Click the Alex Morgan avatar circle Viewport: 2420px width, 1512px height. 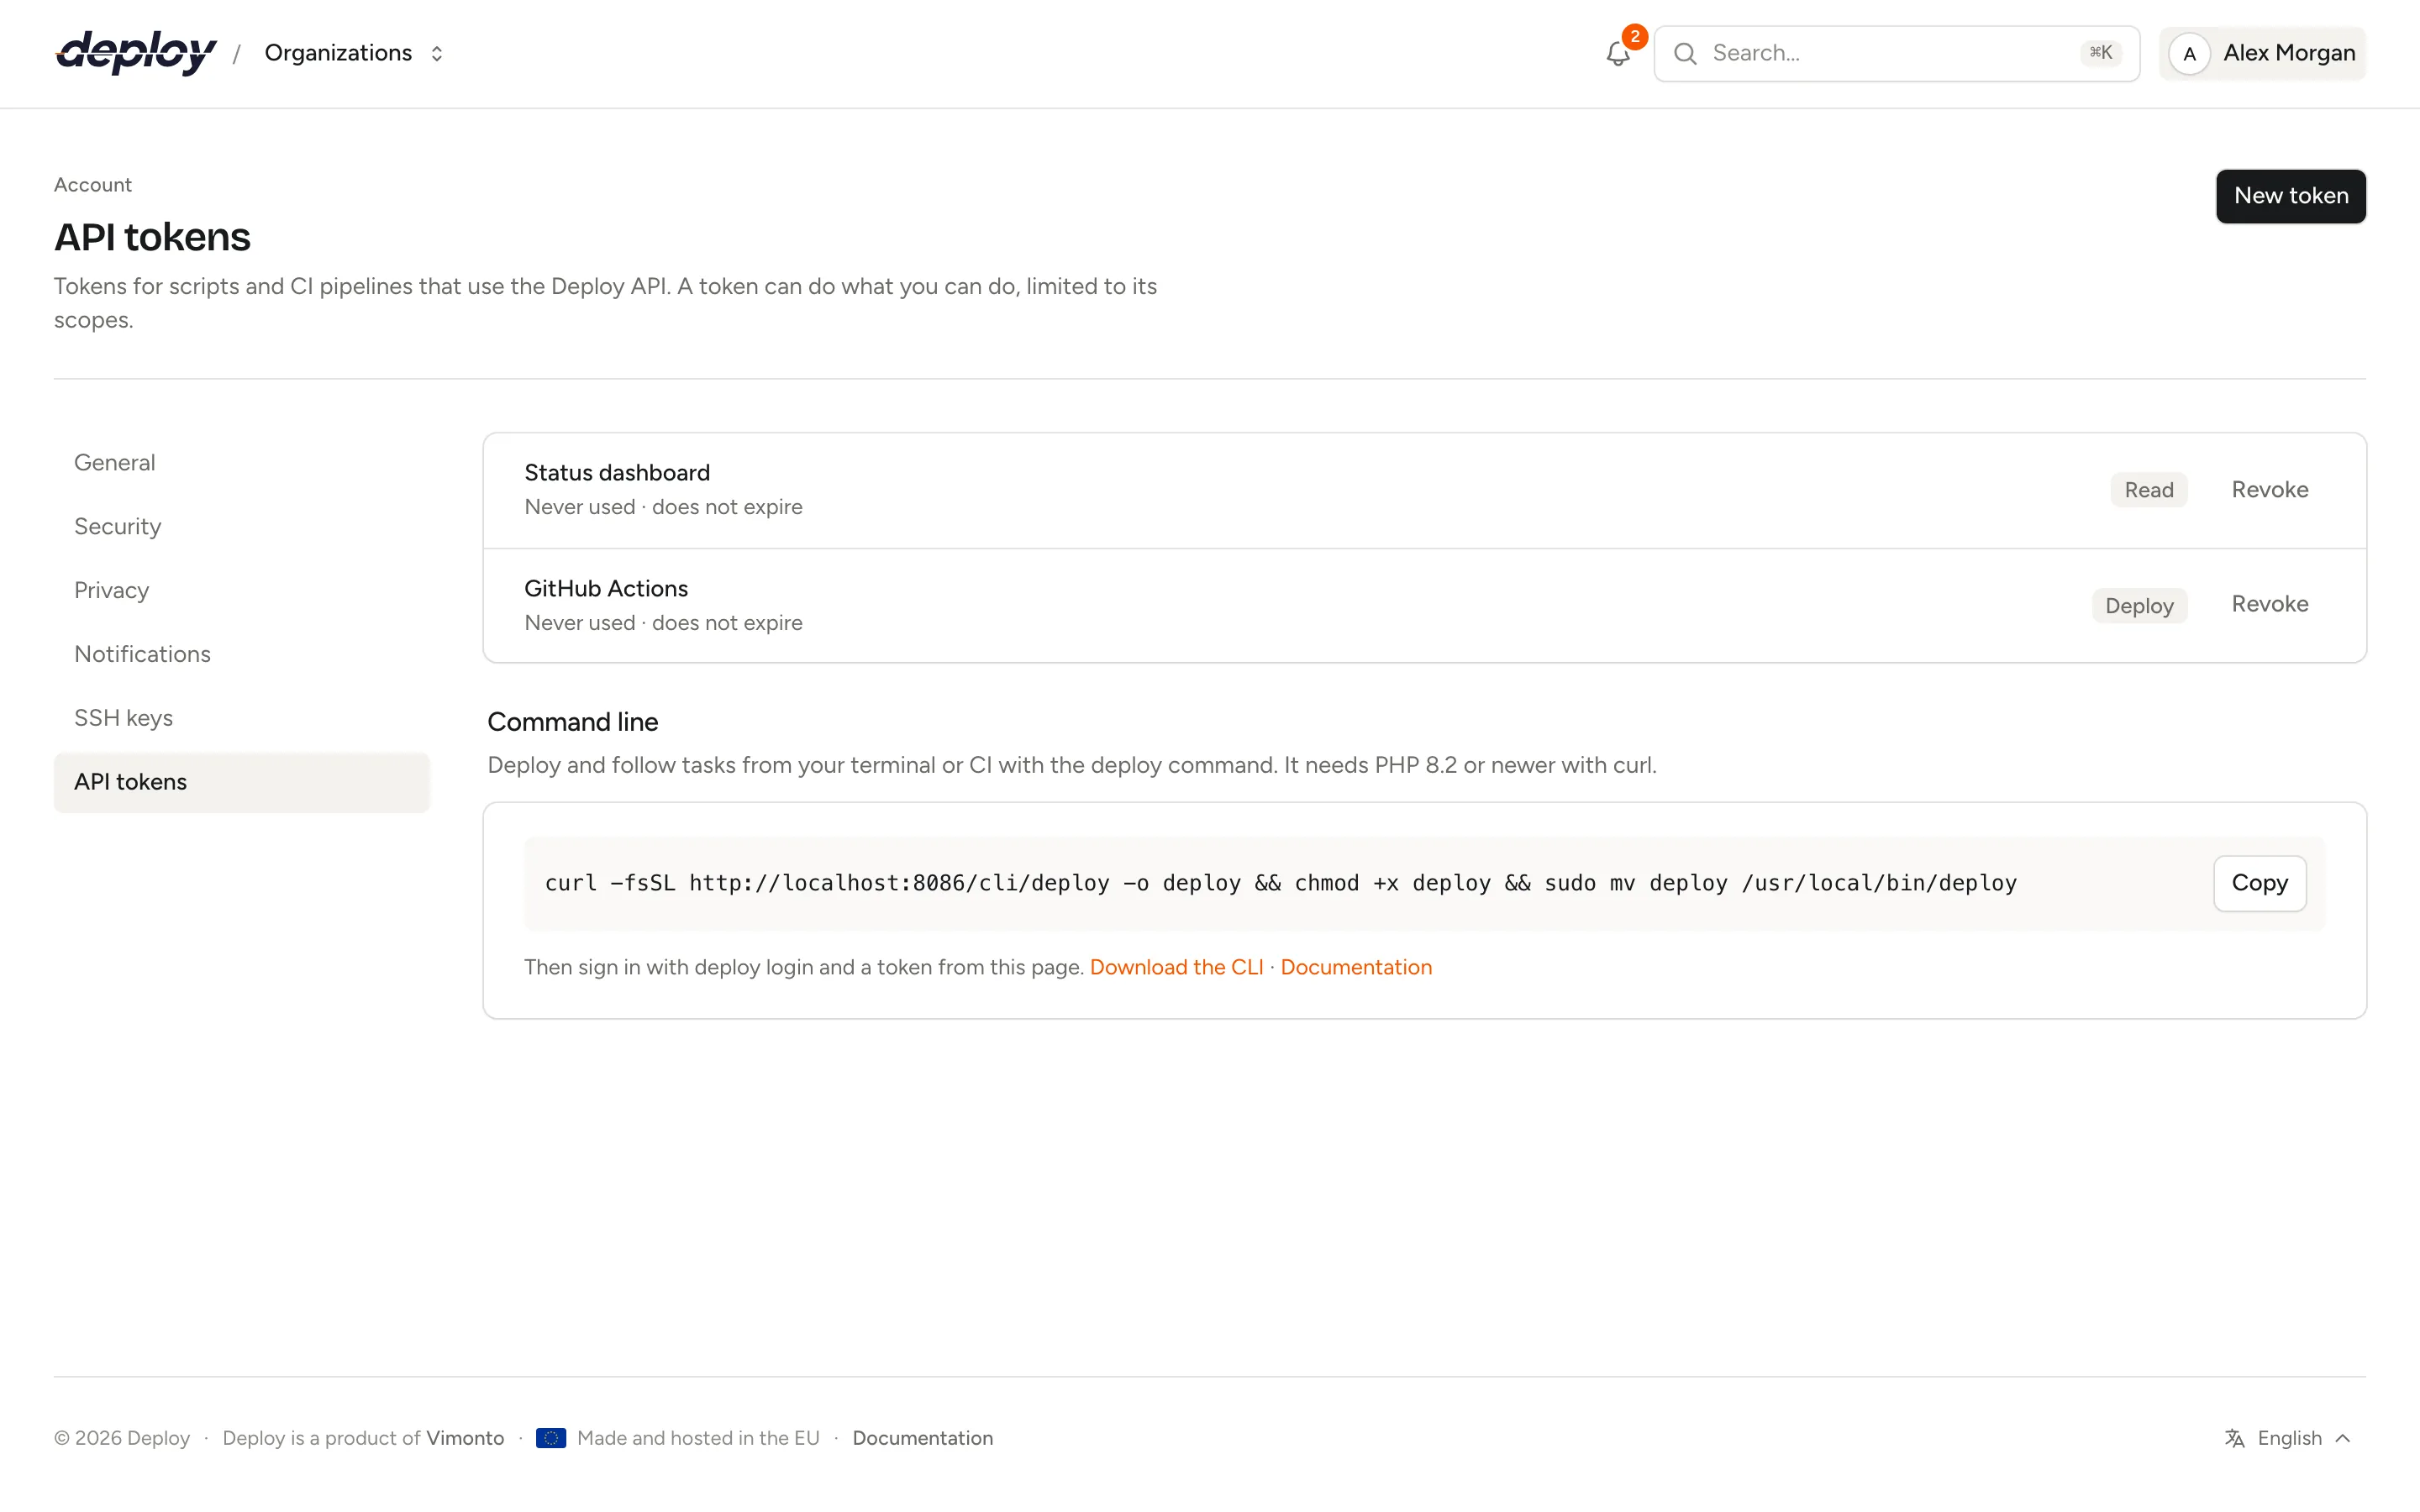[x=2189, y=54]
